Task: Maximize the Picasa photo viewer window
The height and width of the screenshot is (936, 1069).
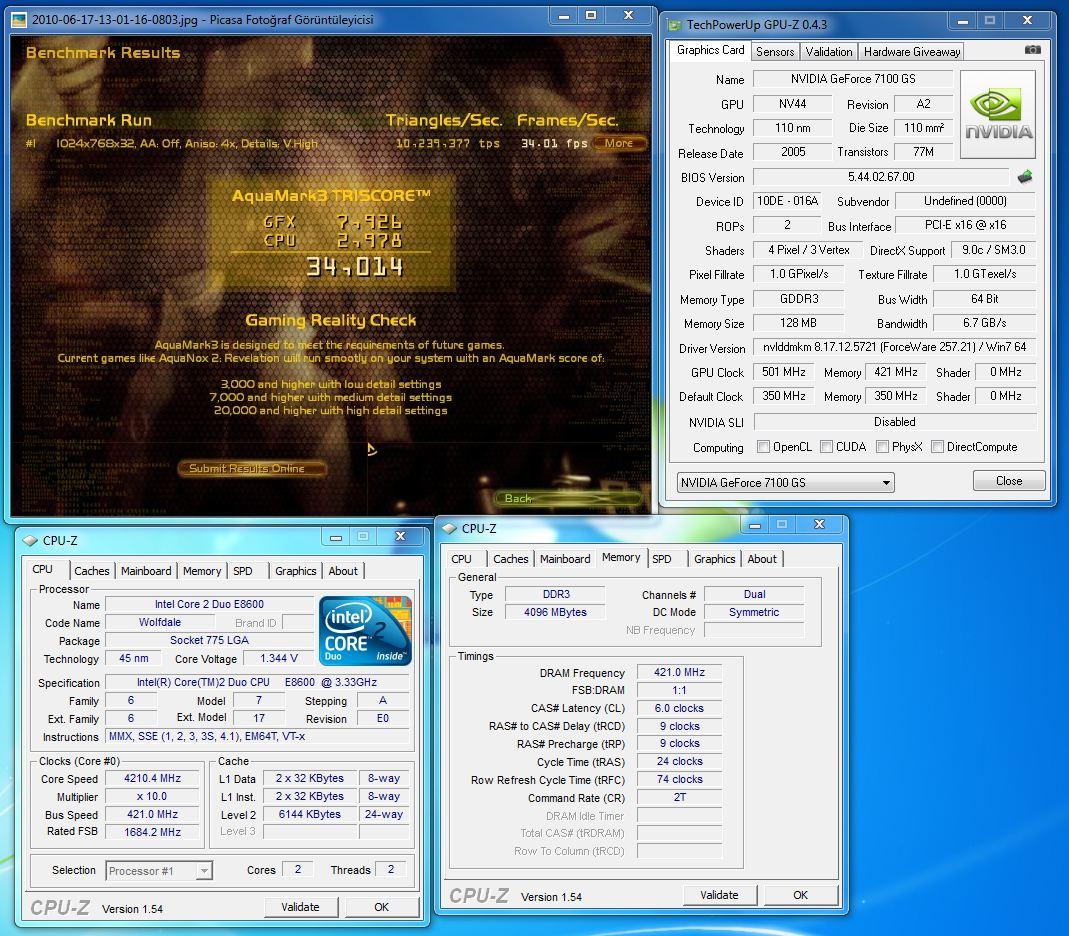Action: 591,15
